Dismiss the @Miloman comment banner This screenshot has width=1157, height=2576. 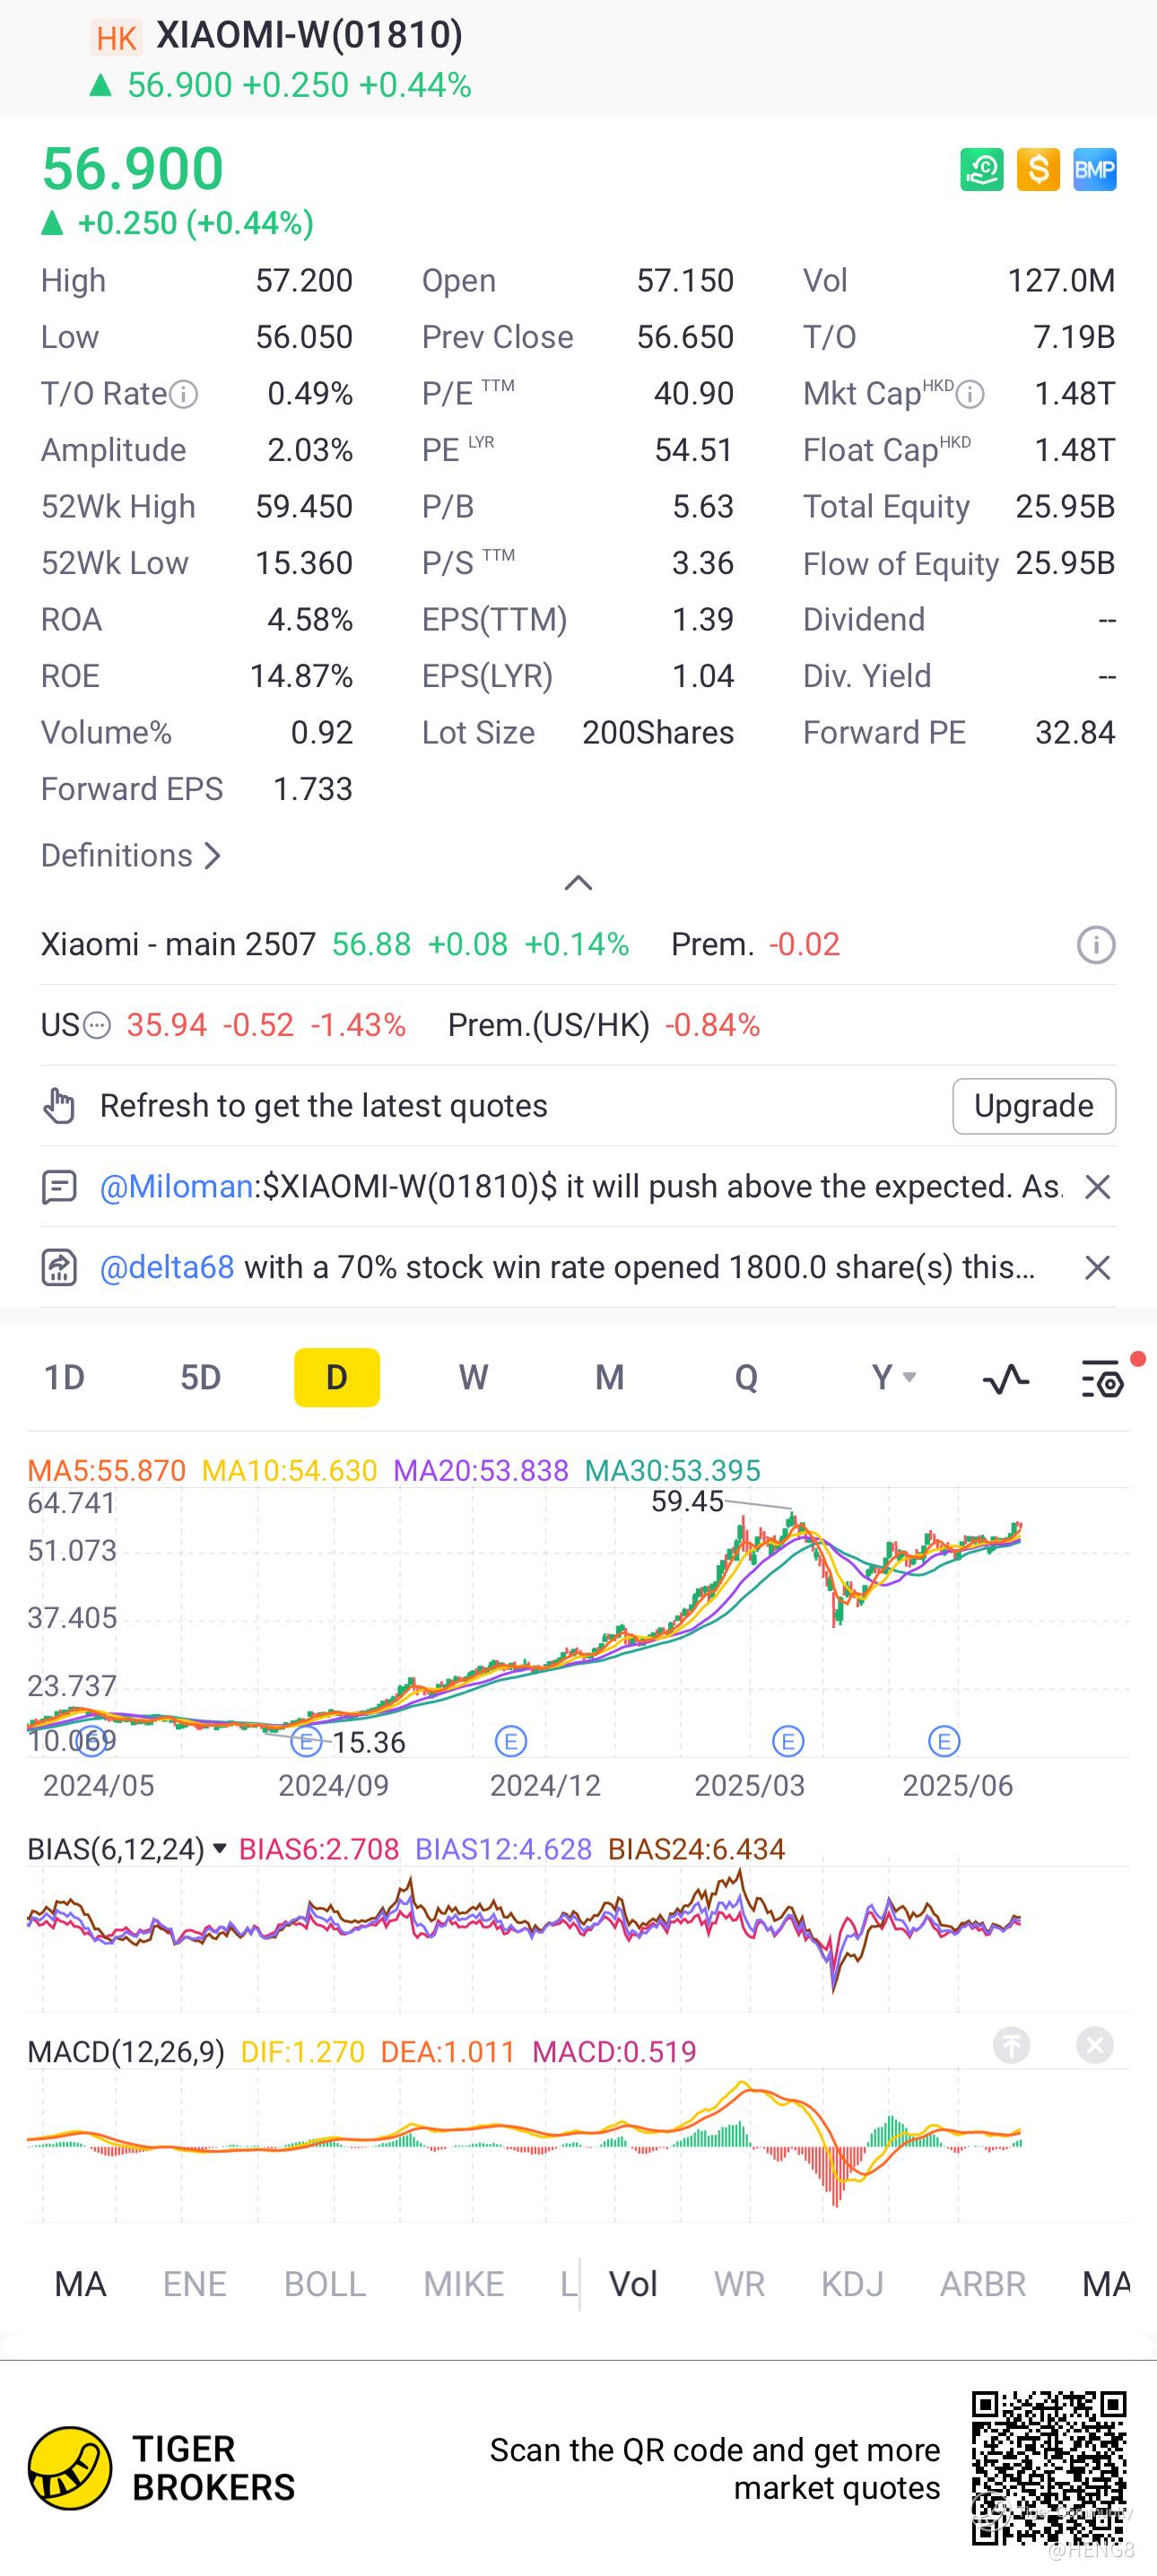pos(1097,1187)
